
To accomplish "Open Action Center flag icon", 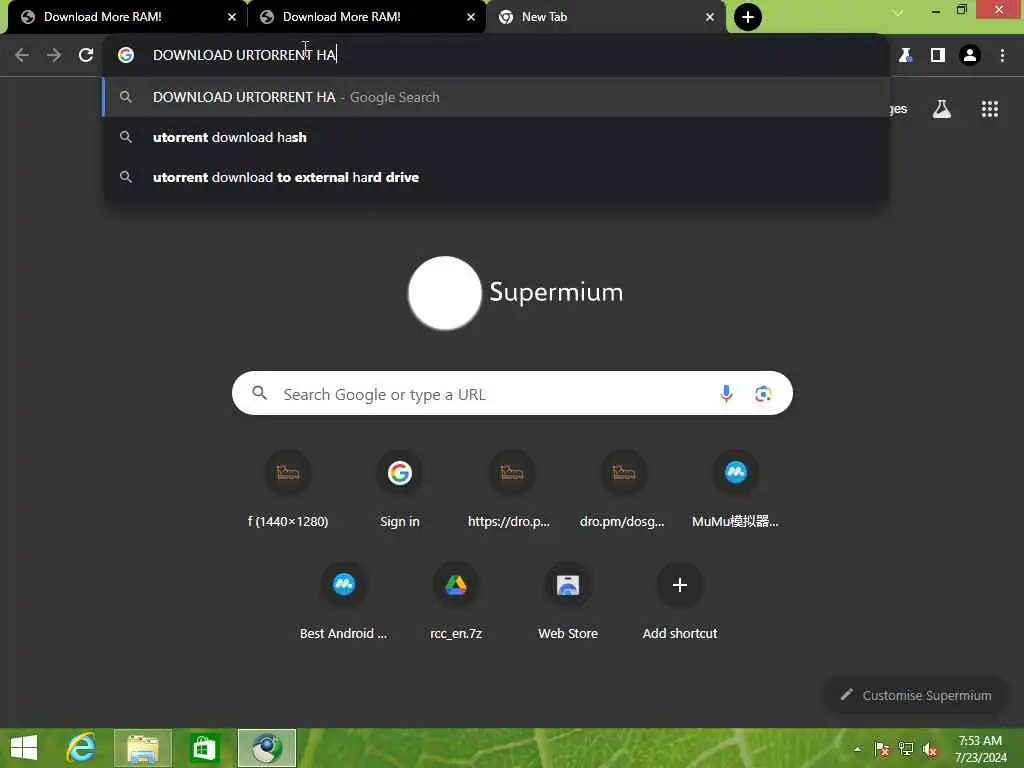I will coord(882,749).
